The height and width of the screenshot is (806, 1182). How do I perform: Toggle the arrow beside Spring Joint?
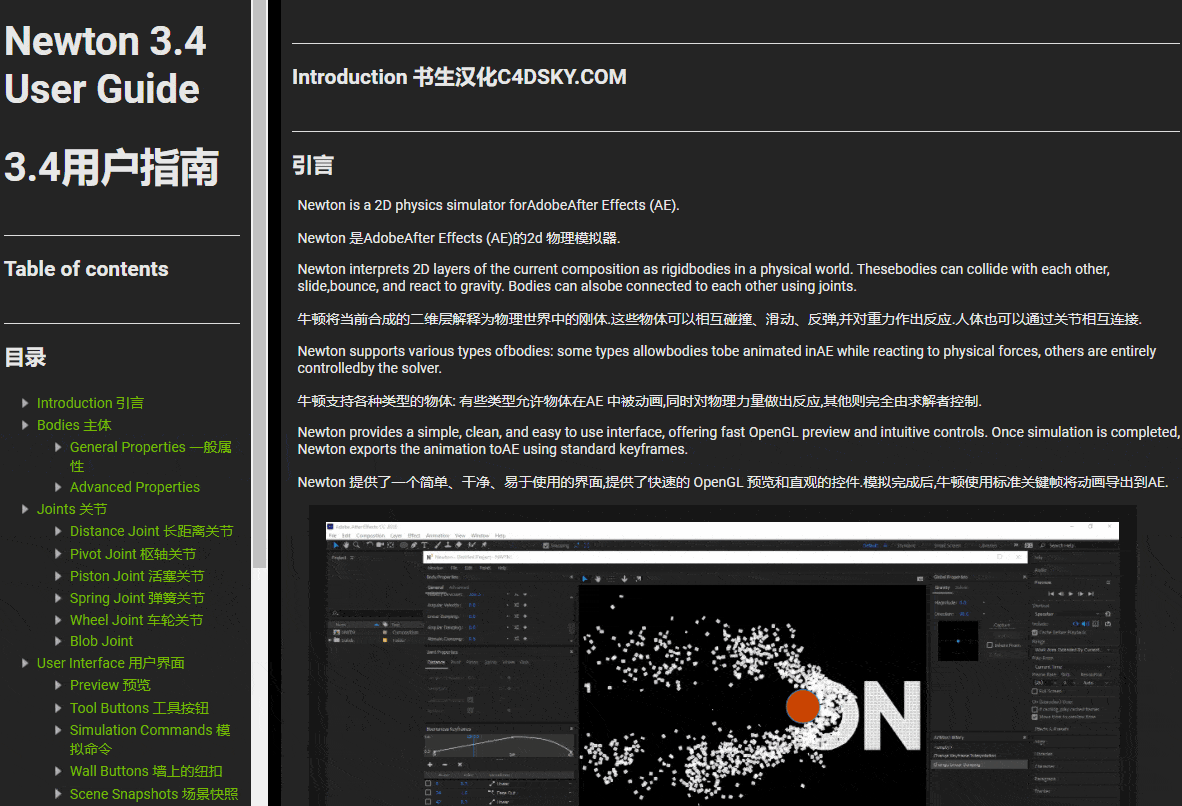click(58, 598)
